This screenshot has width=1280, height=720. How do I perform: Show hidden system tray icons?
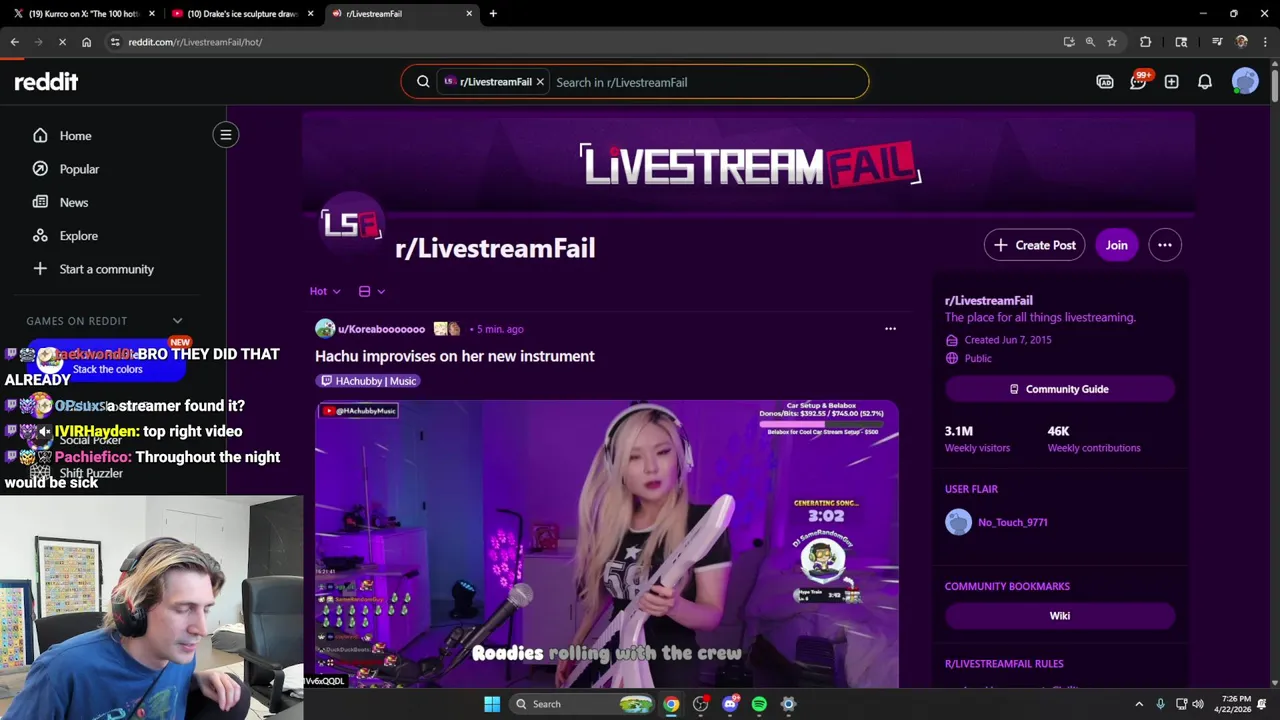pos(1138,704)
